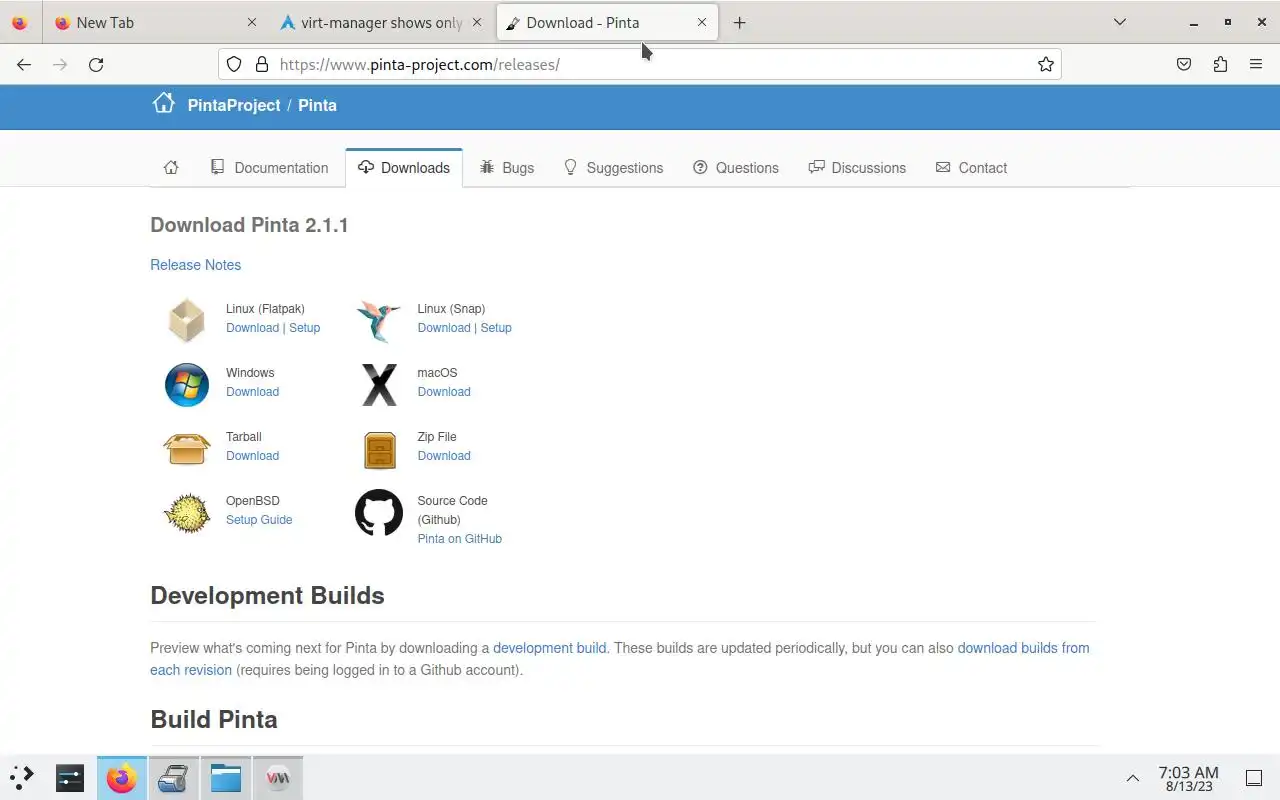1280x800 pixels.
Task: Switch to the Downloads tab
Action: tap(404, 168)
